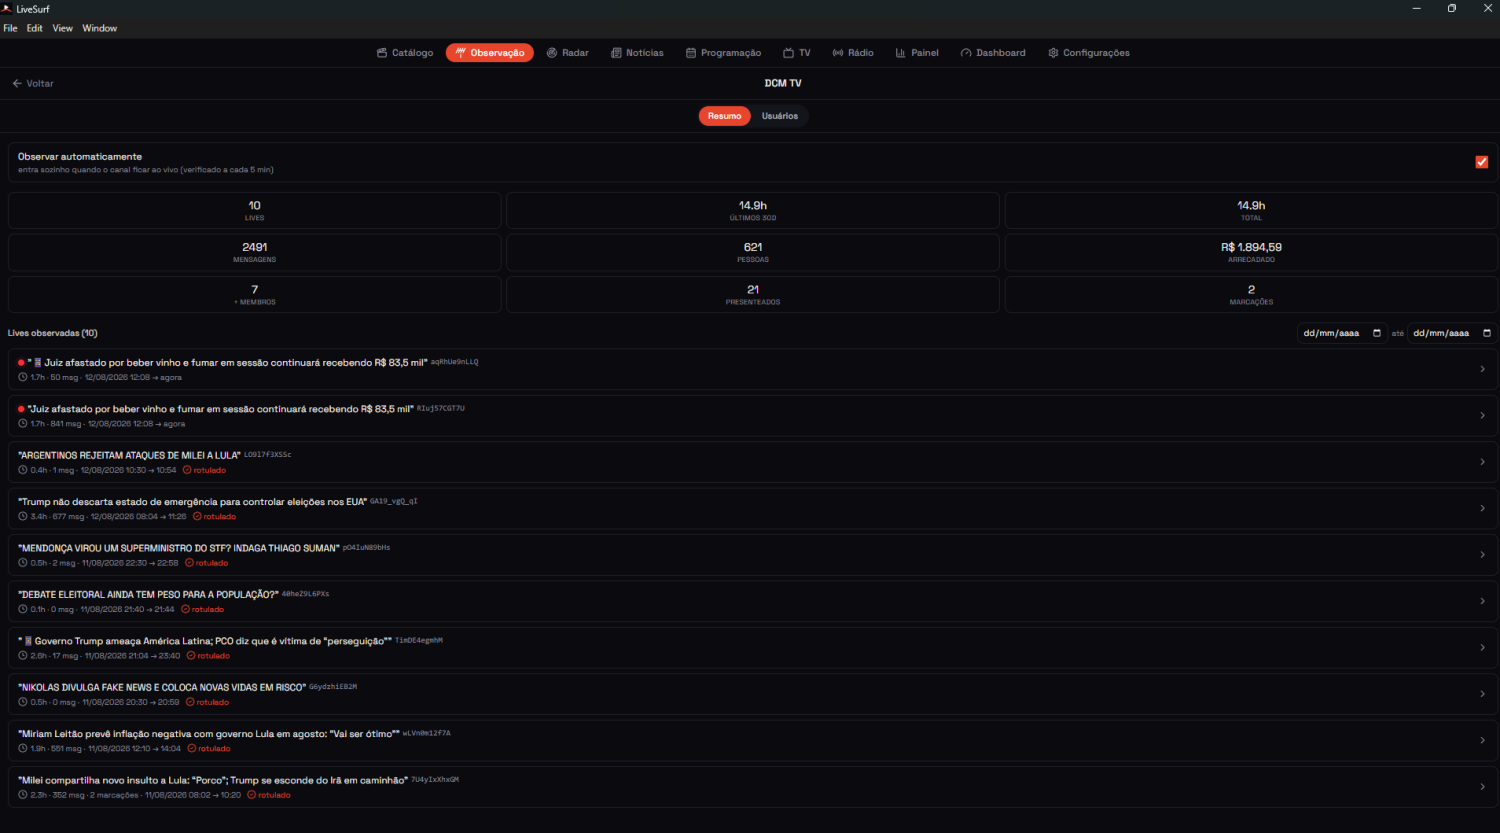
Task: Open the chevron on the Trump não descarta row
Action: tap(1482, 508)
